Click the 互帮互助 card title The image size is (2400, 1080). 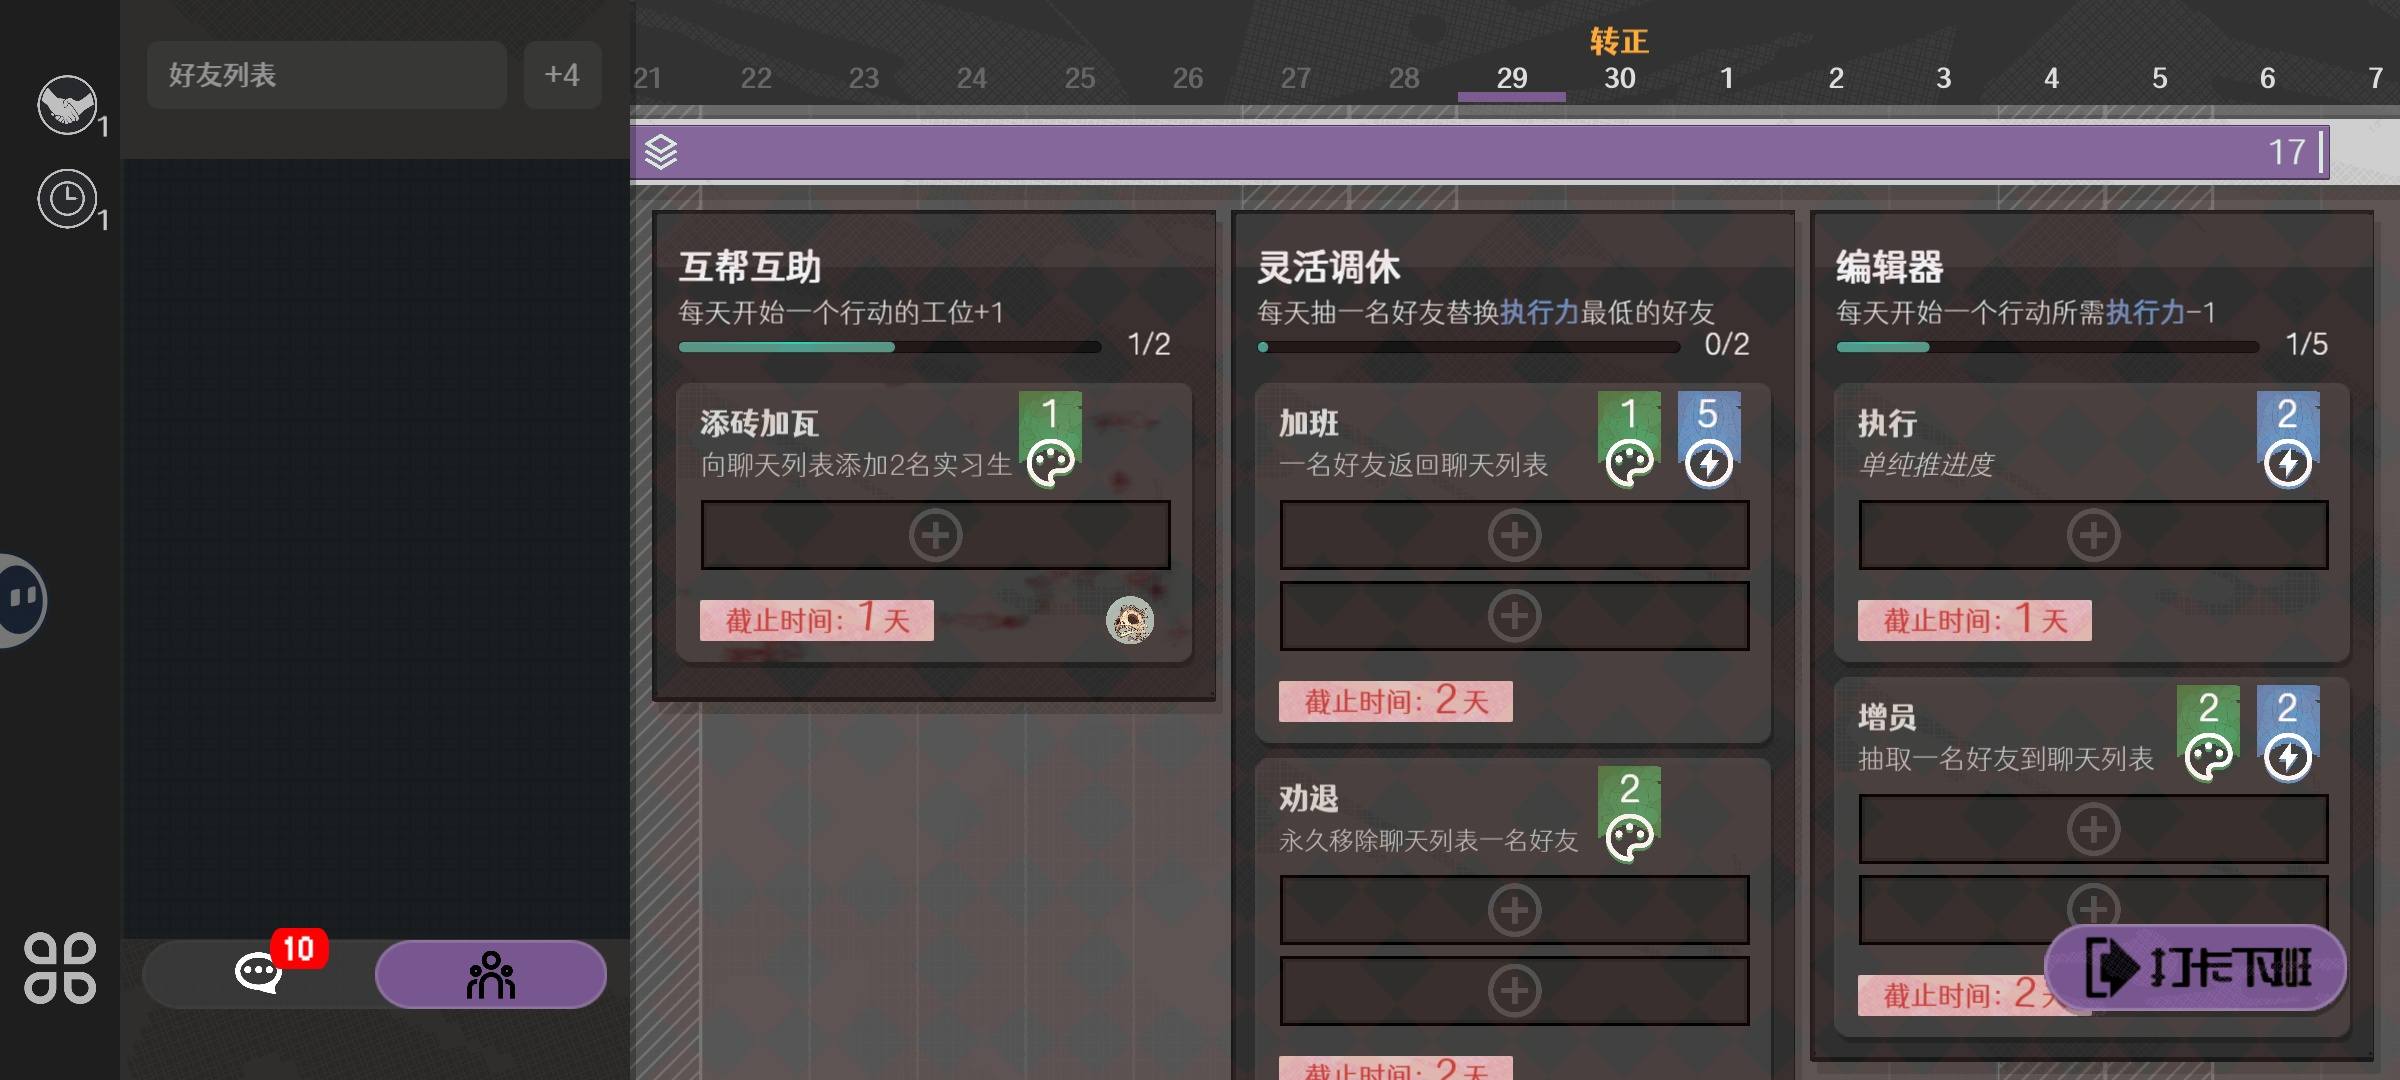[x=750, y=268]
